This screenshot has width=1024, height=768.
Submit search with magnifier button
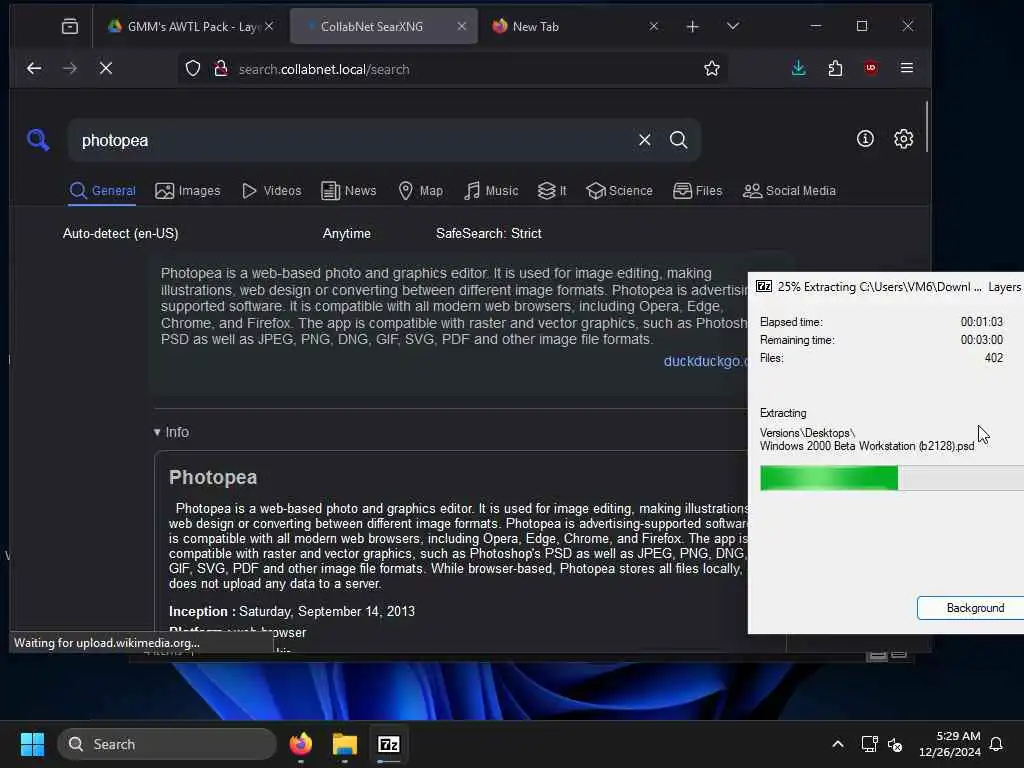679,140
